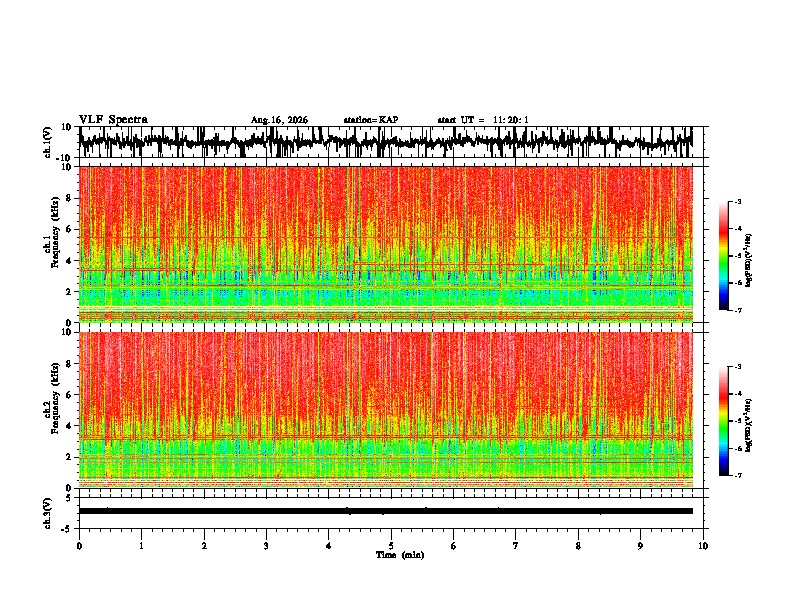
Task: Click the 7 minute tick on time axis
Action: pos(516,546)
